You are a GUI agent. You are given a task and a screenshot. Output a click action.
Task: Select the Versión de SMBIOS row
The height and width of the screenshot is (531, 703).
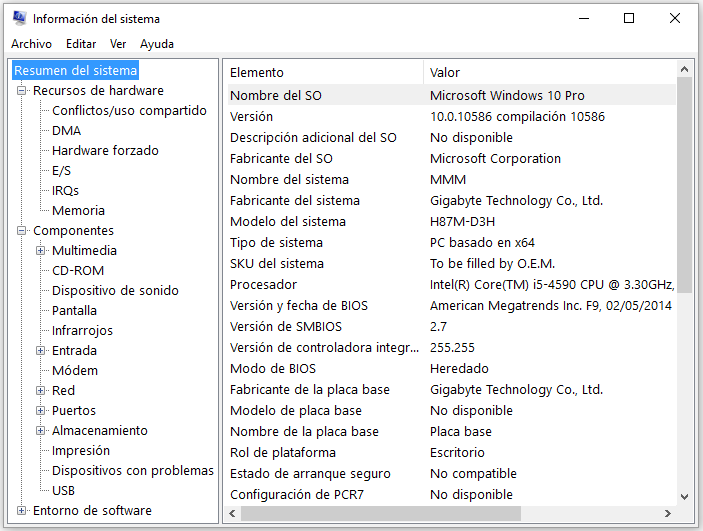[x=451, y=326]
